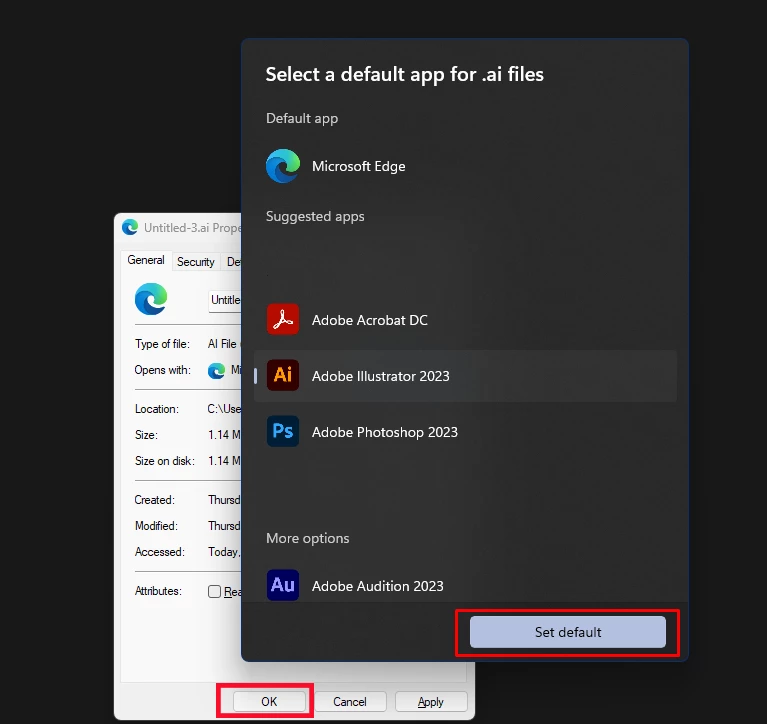Click the 'Accessed:' label

point(159,552)
